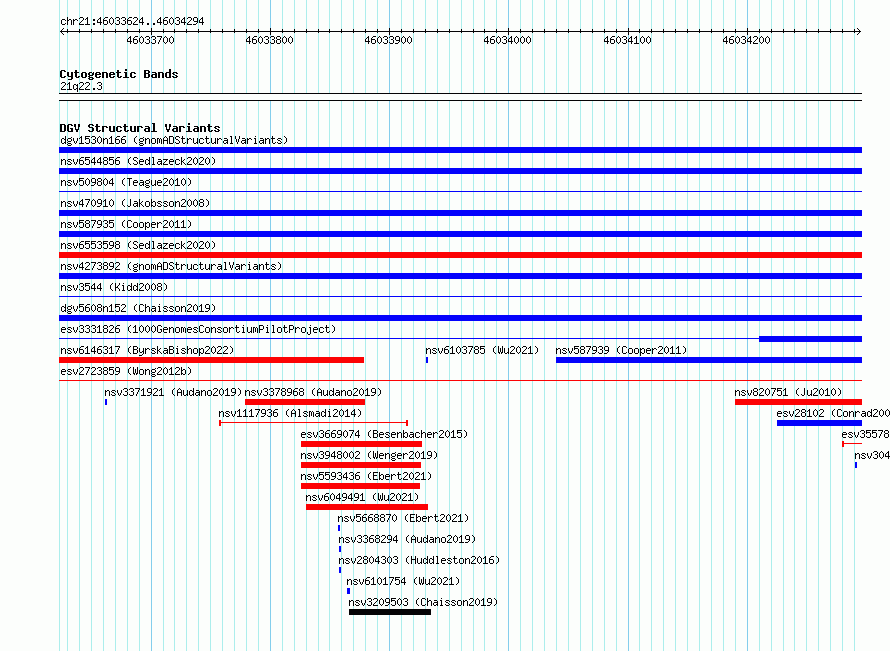Click nsv3948002 (Wenger2019) label
Screen dimensions: 890x651
(369, 455)
